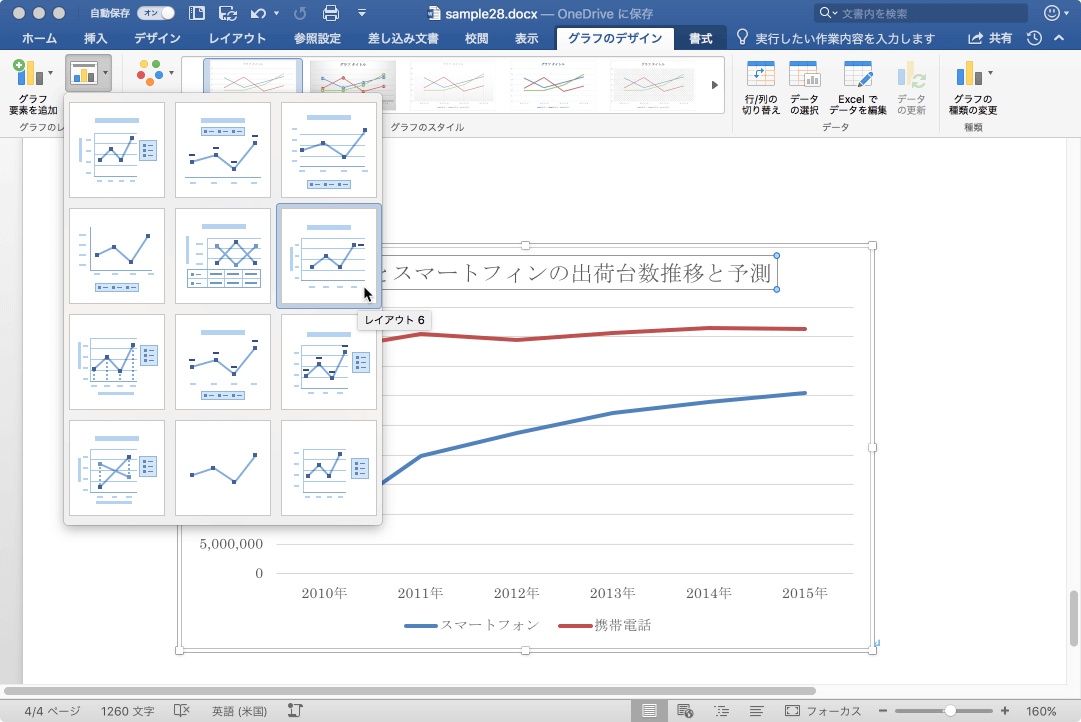The image size is (1081, 722).
Task: Switch to the 挿入 tab
Action: coord(95,39)
